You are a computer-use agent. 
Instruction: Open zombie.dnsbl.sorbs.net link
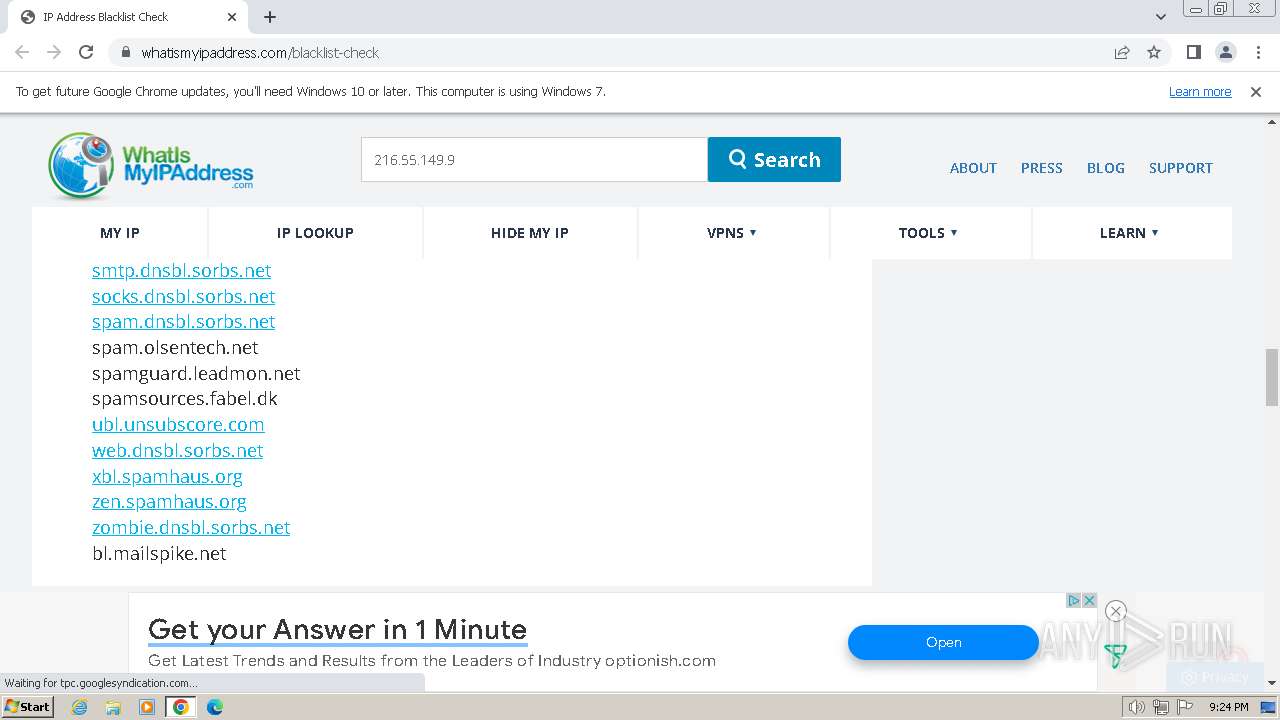click(x=191, y=528)
